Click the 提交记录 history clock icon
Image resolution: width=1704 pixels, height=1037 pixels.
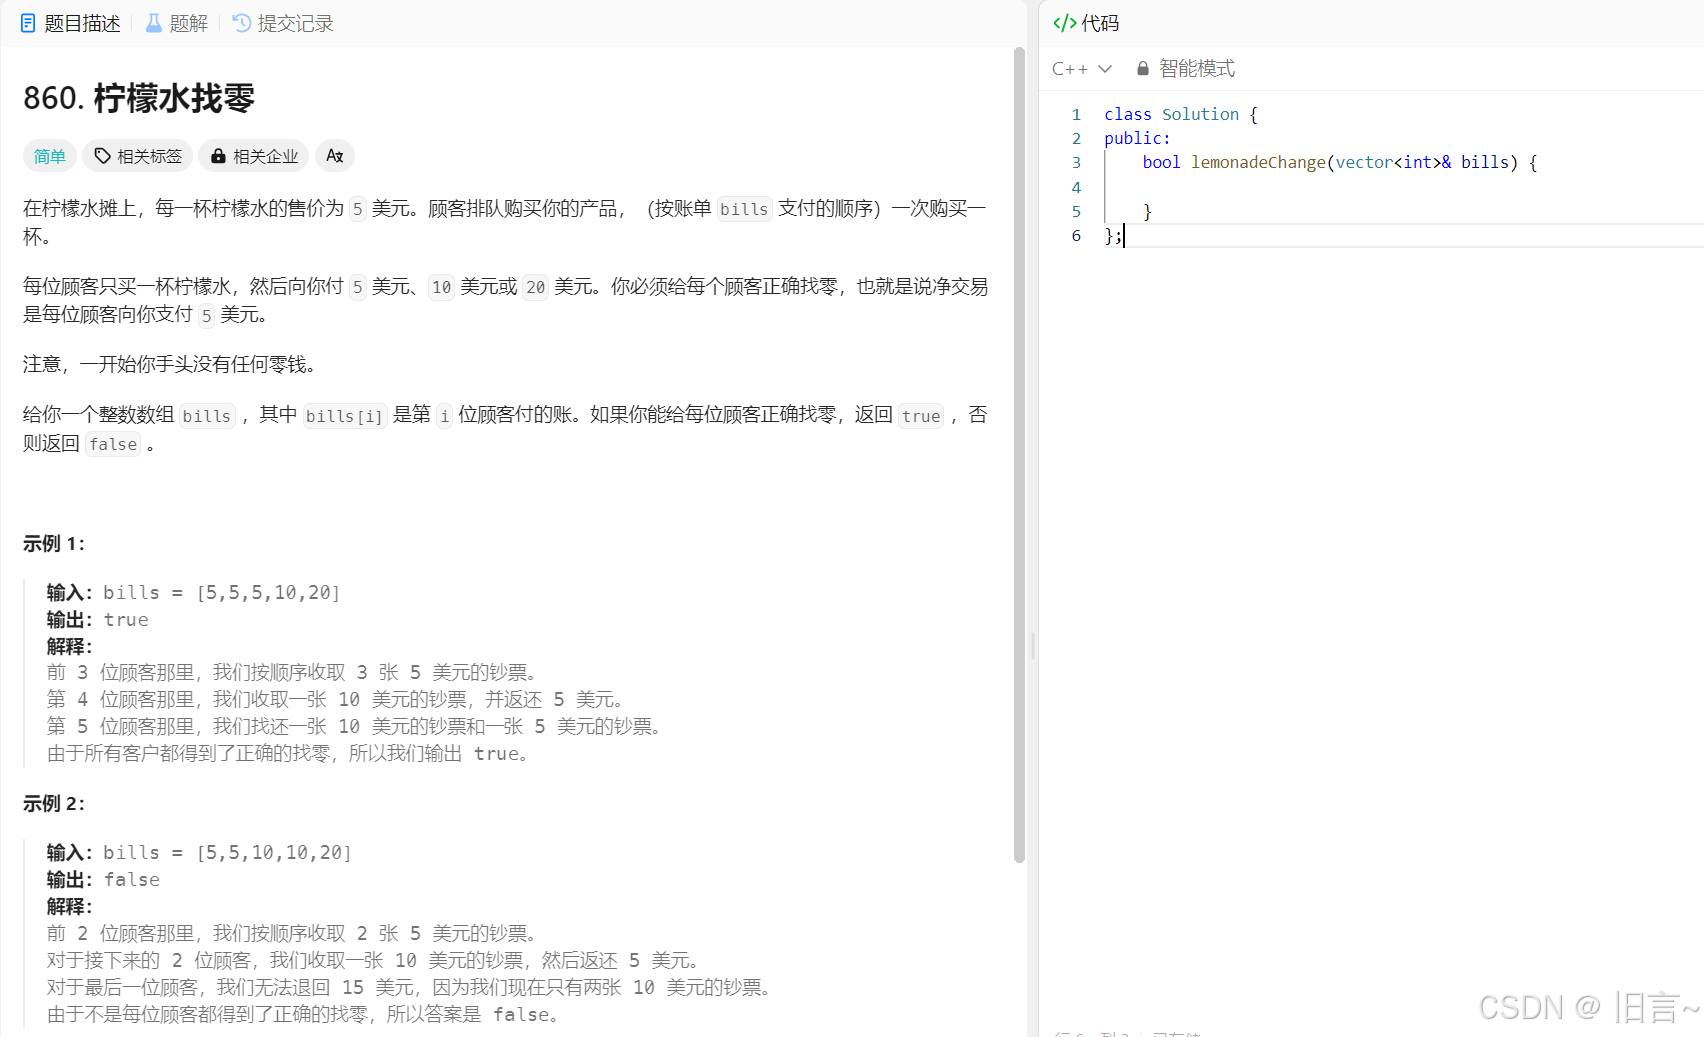coord(241,23)
